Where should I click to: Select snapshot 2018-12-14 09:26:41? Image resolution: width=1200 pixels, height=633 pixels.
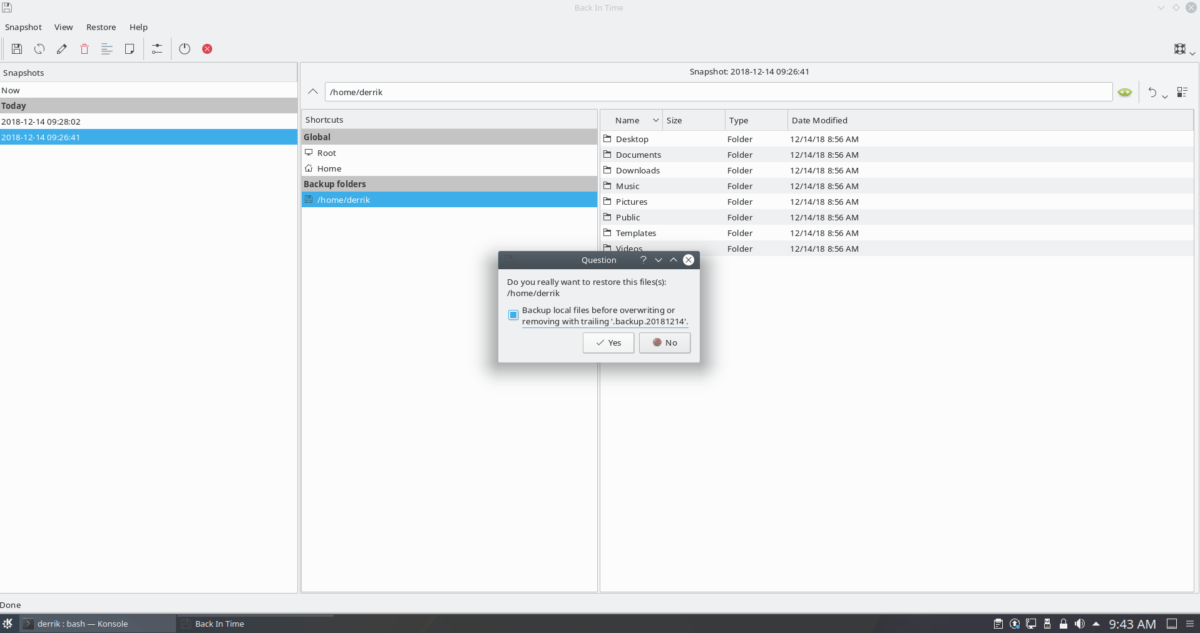click(x=149, y=137)
